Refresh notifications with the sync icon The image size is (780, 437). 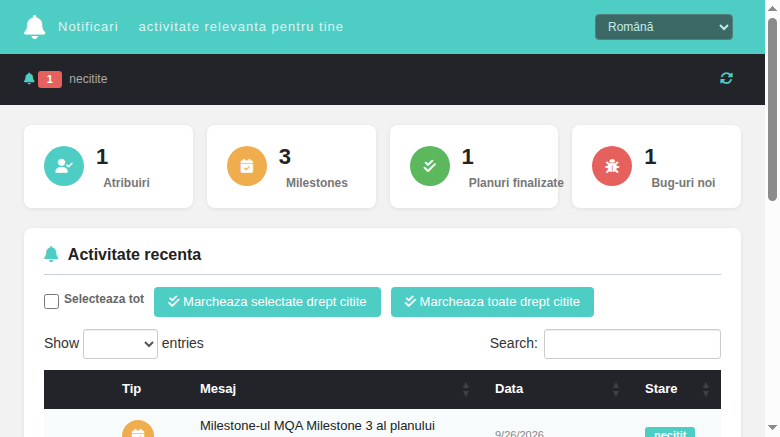point(726,78)
